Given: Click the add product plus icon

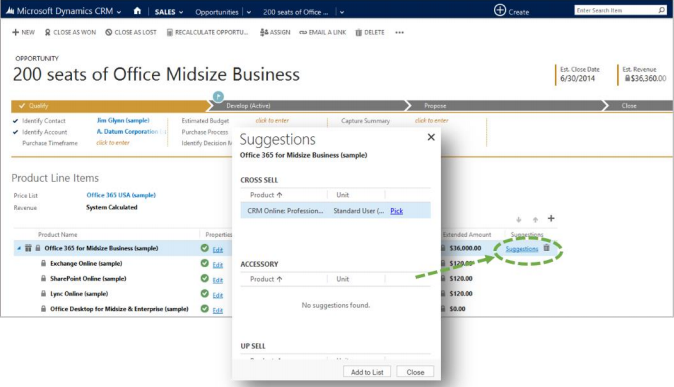Looking at the screenshot, I should point(551,218).
